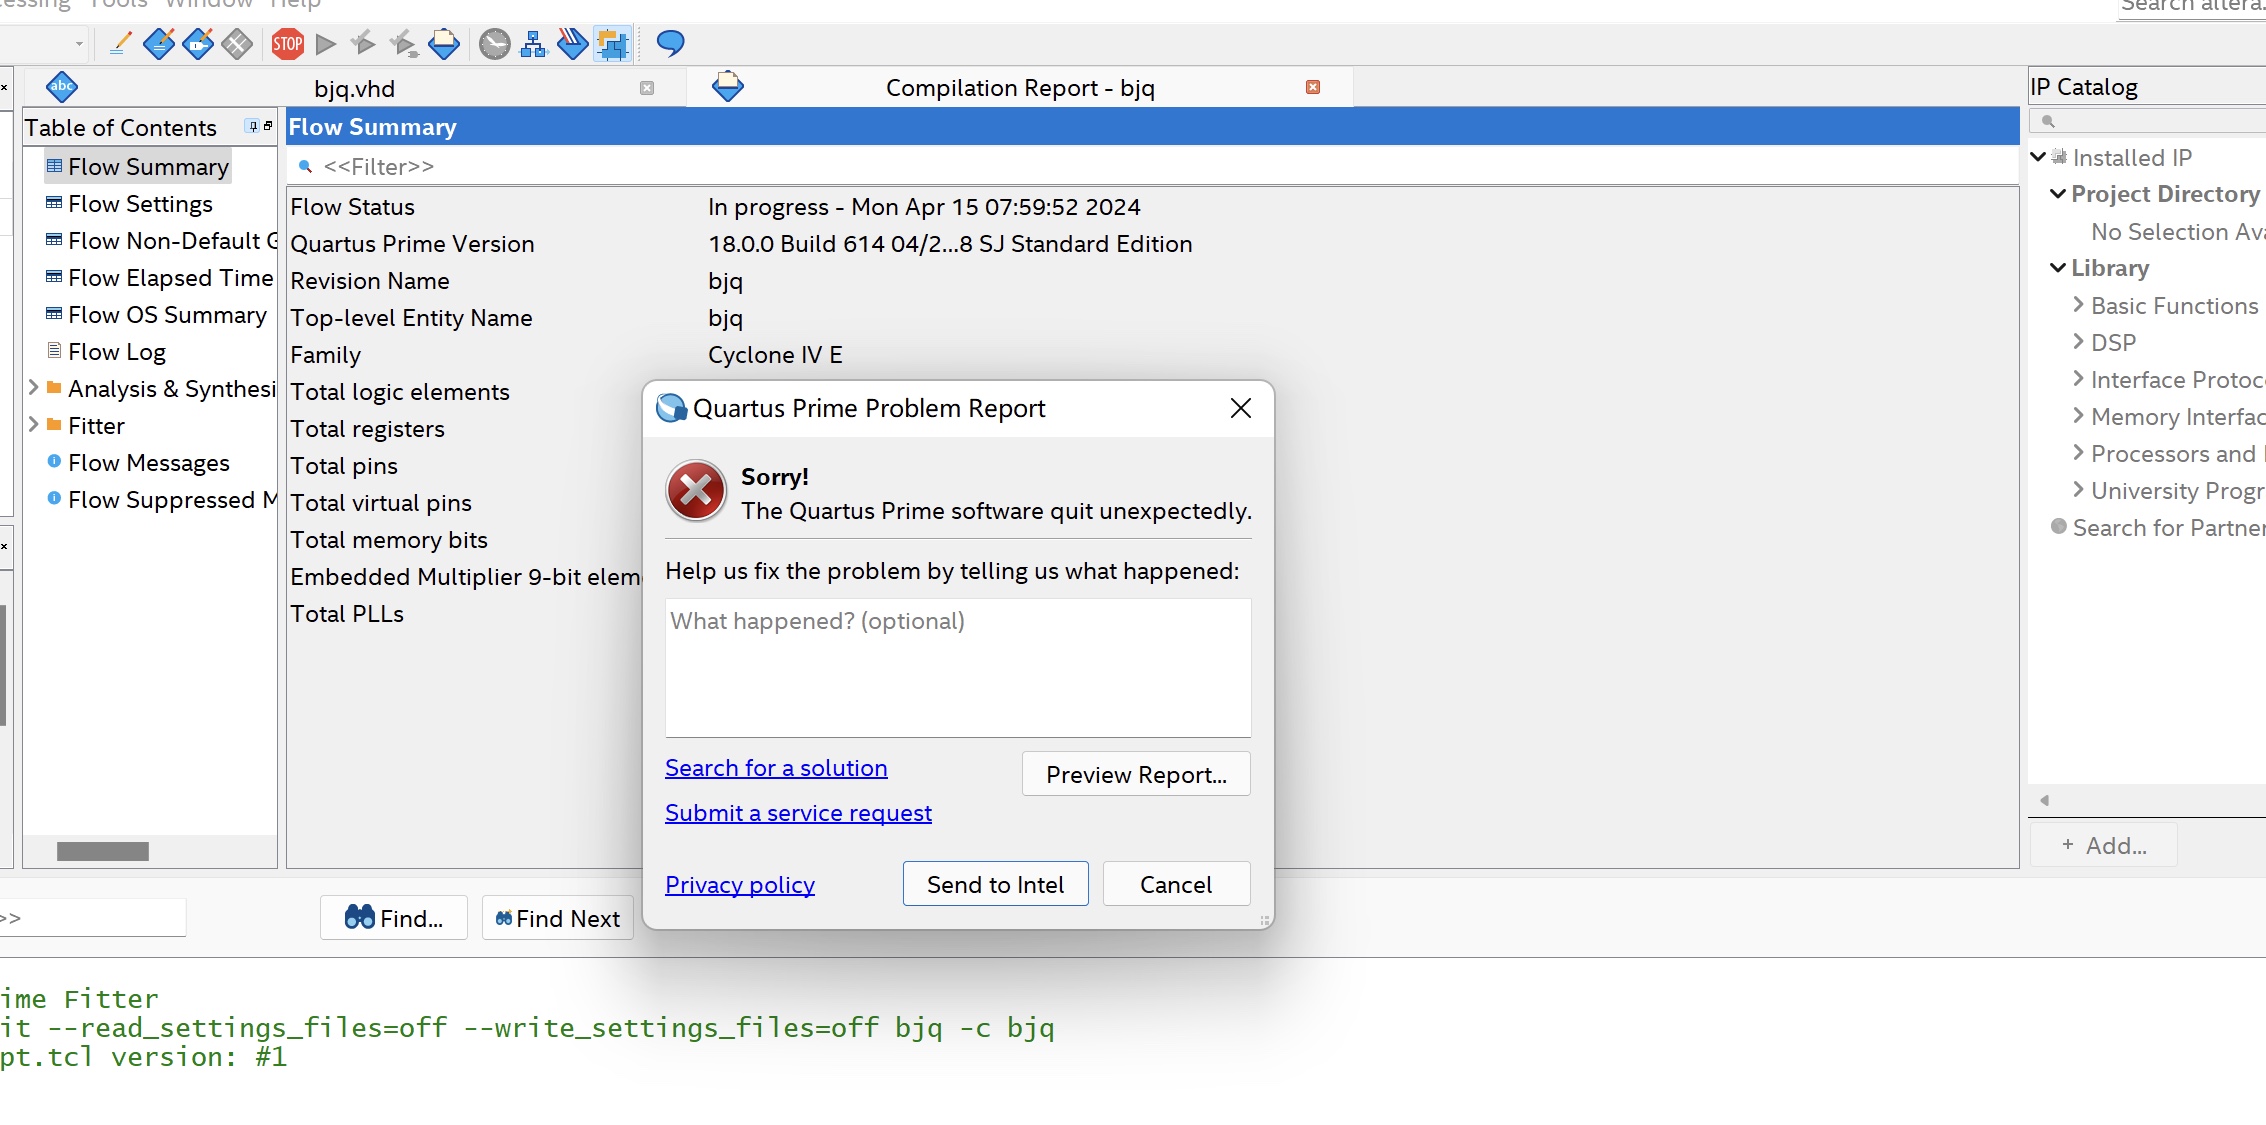Collapse the Library node in IP Catalog
Image resolution: width=2266 pixels, height=1125 pixels.
click(x=2058, y=268)
